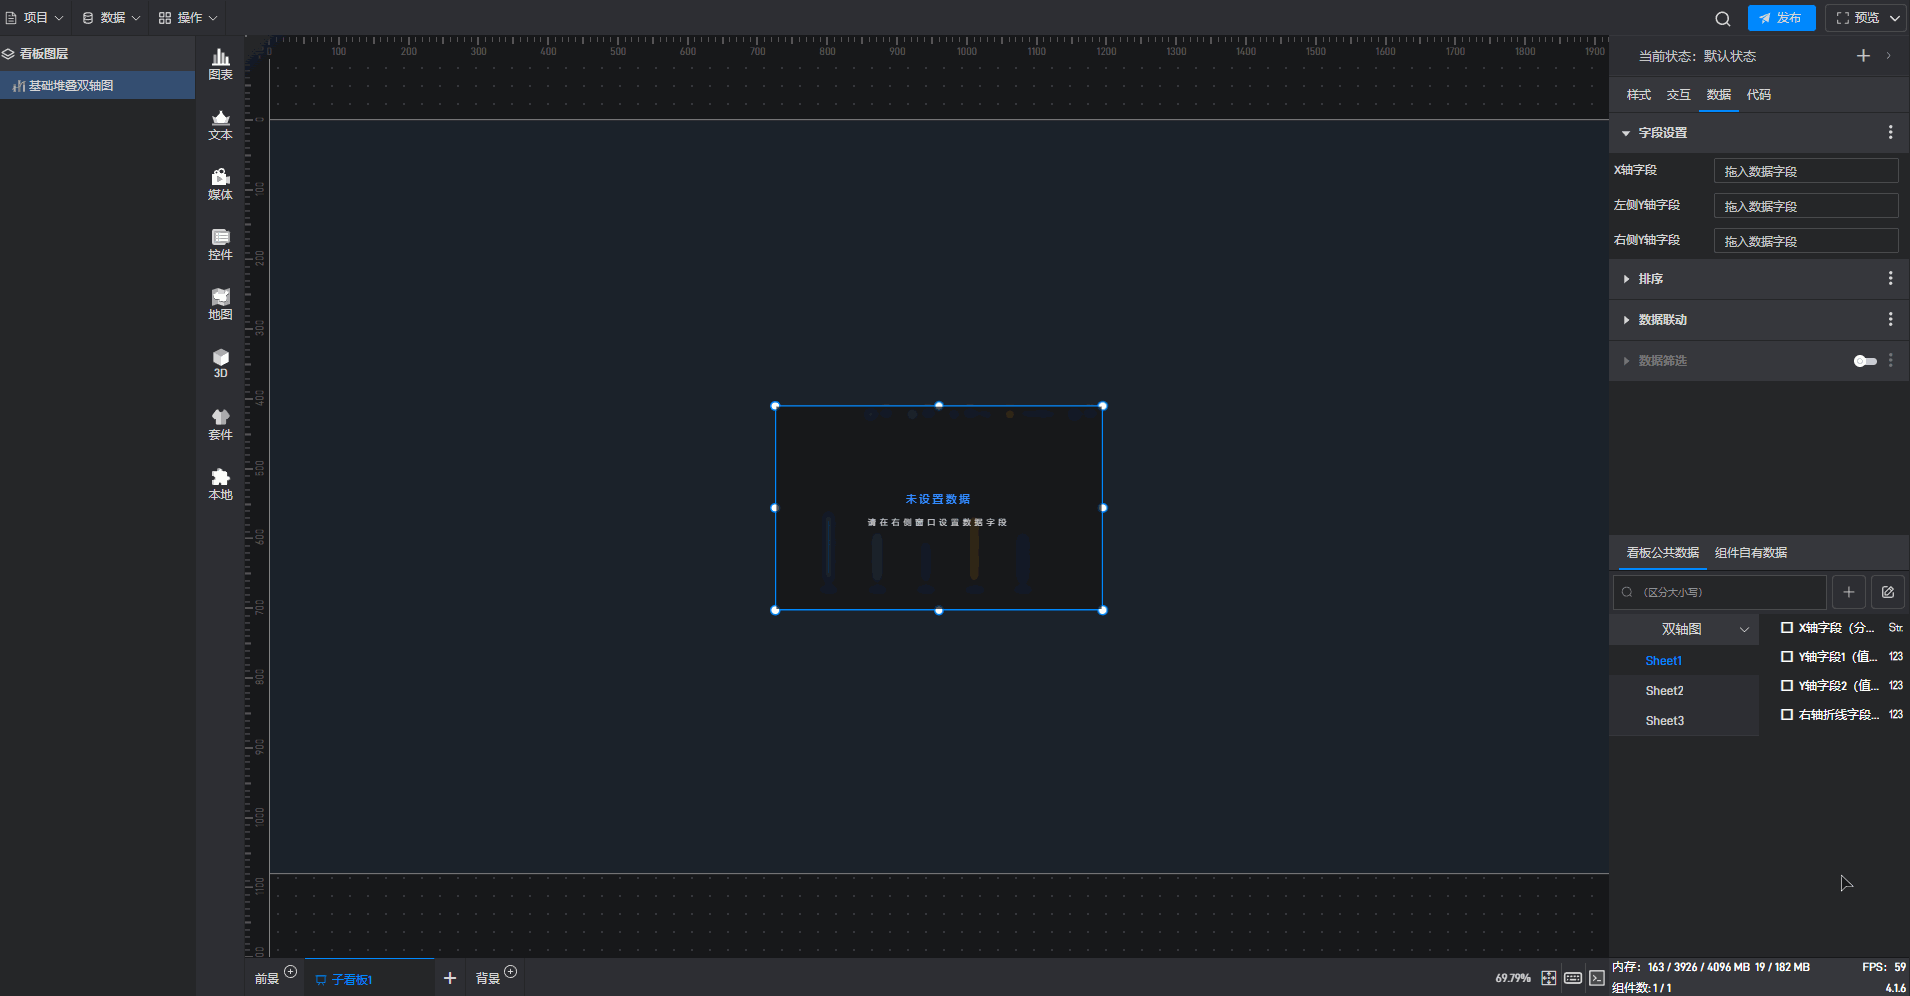
Task: Select Sheet2 in the data list
Action: [x=1664, y=691]
